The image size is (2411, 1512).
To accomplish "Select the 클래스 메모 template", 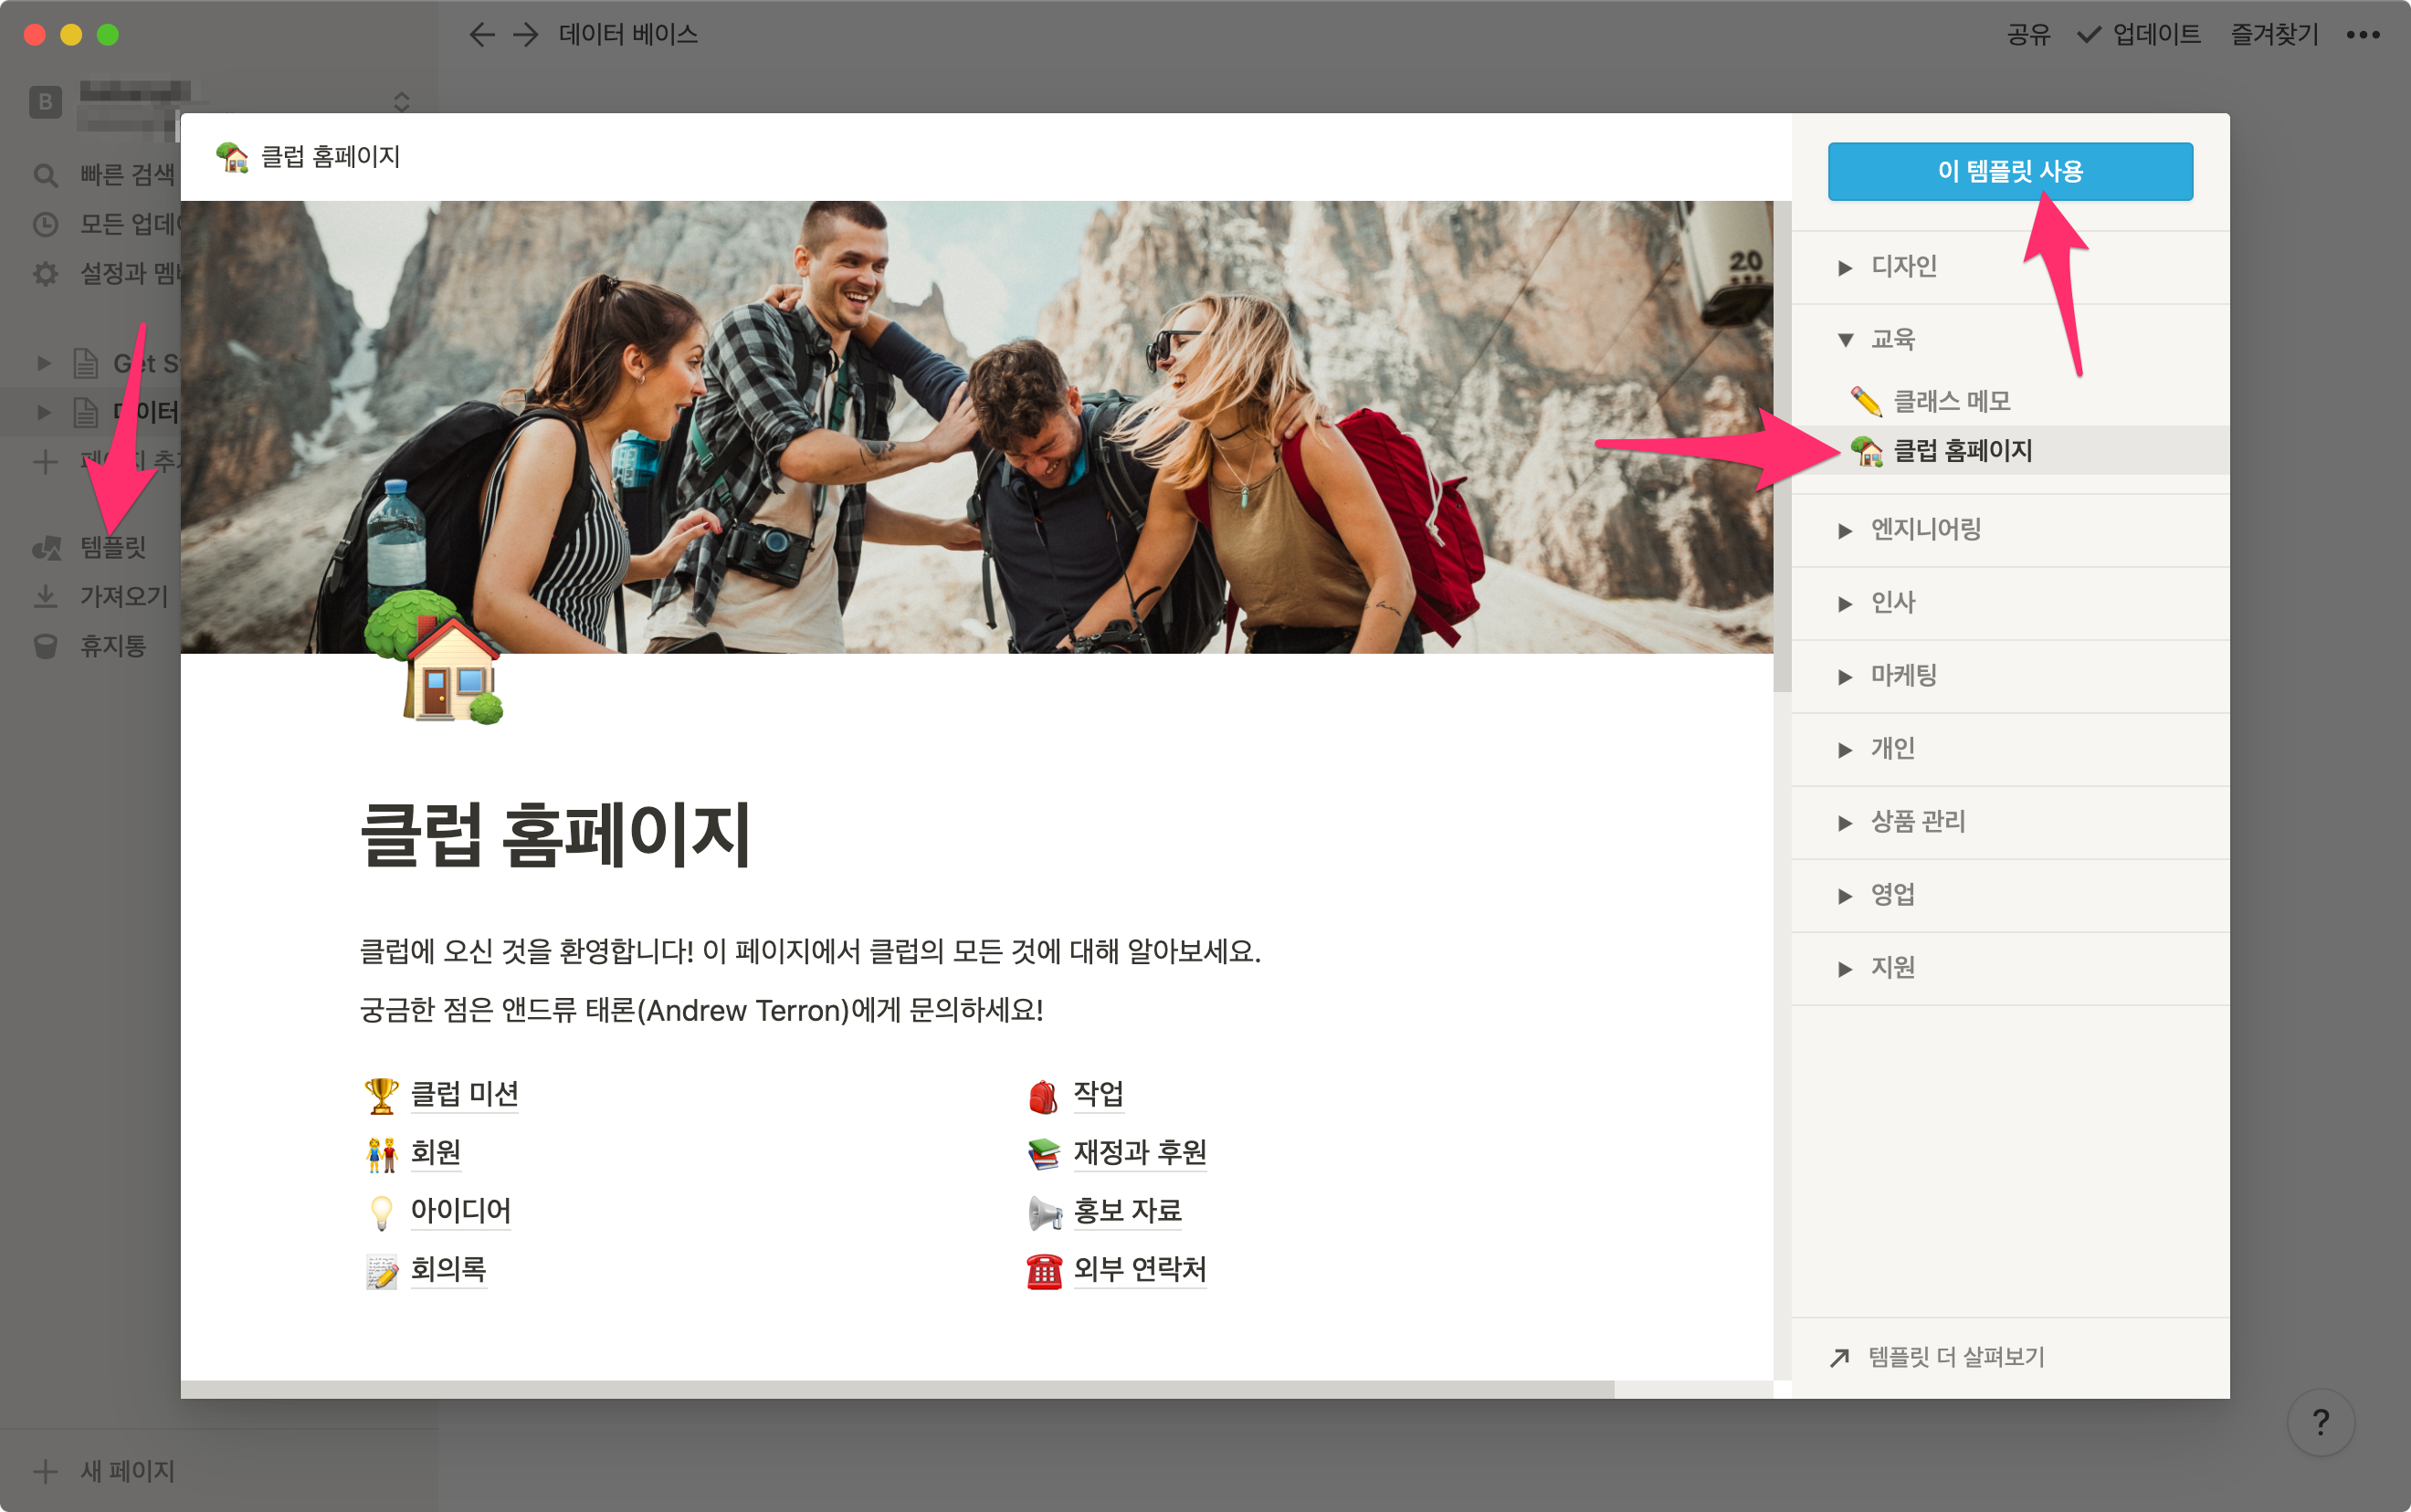I will pyautogui.click(x=1950, y=402).
